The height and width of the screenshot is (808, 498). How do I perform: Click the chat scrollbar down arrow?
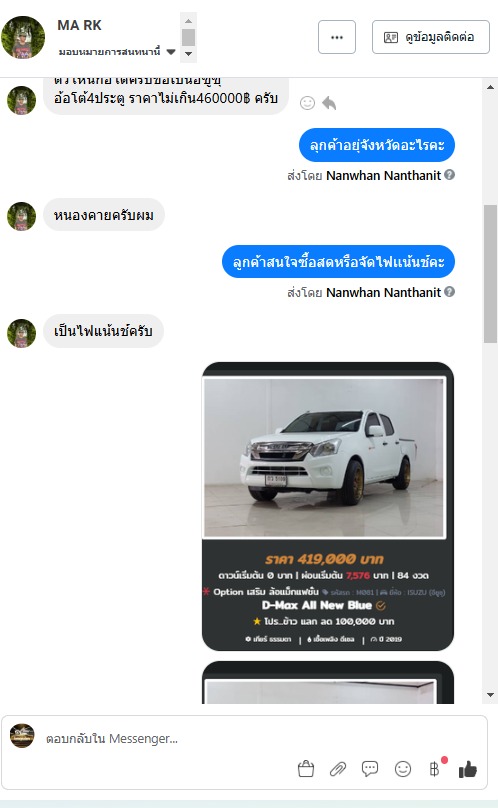490,695
